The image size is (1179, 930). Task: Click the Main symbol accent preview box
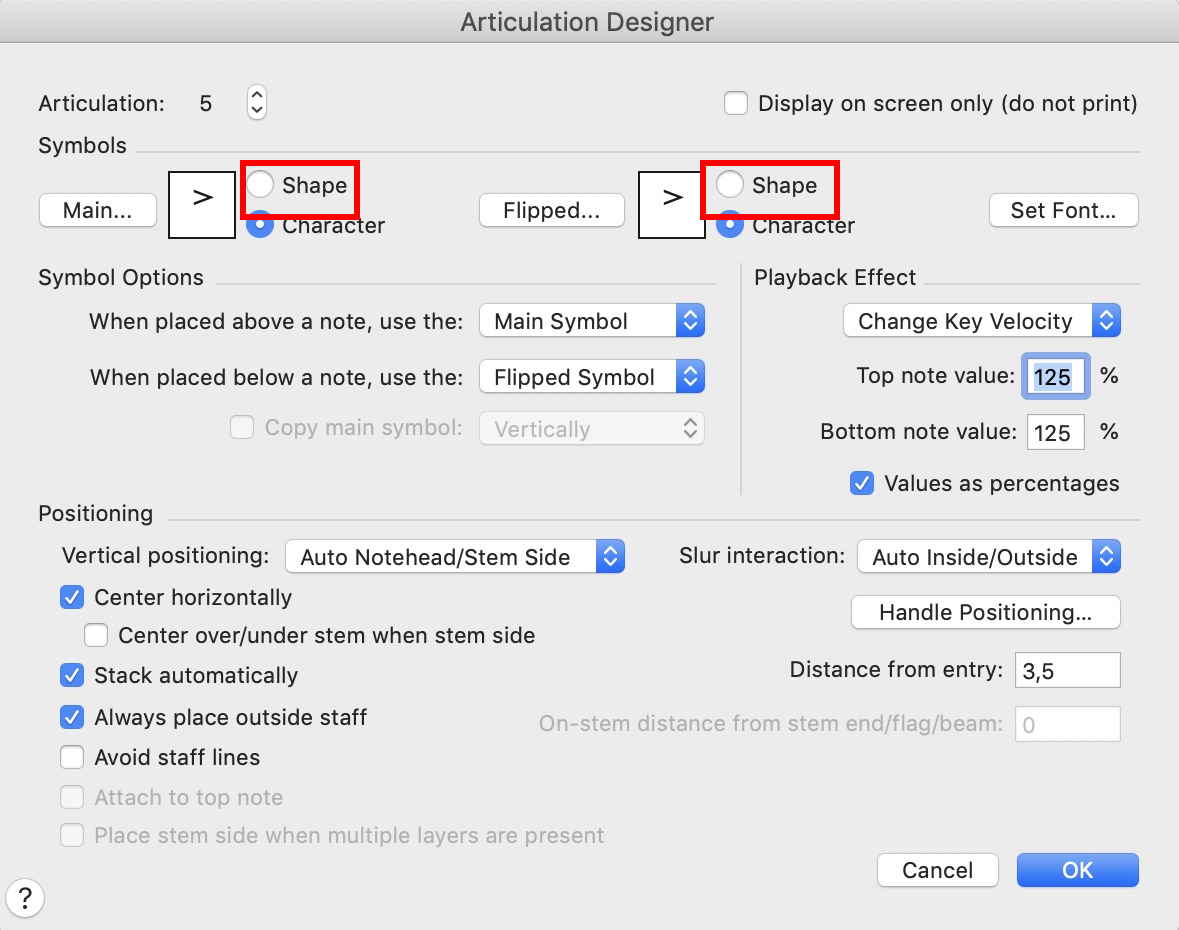(203, 203)
